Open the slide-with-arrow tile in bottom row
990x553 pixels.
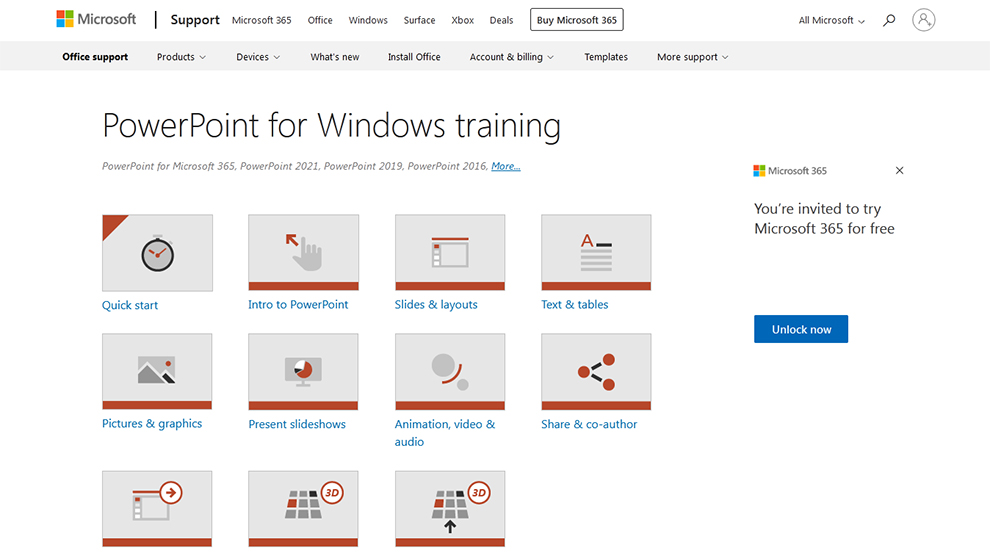point(157,508)
